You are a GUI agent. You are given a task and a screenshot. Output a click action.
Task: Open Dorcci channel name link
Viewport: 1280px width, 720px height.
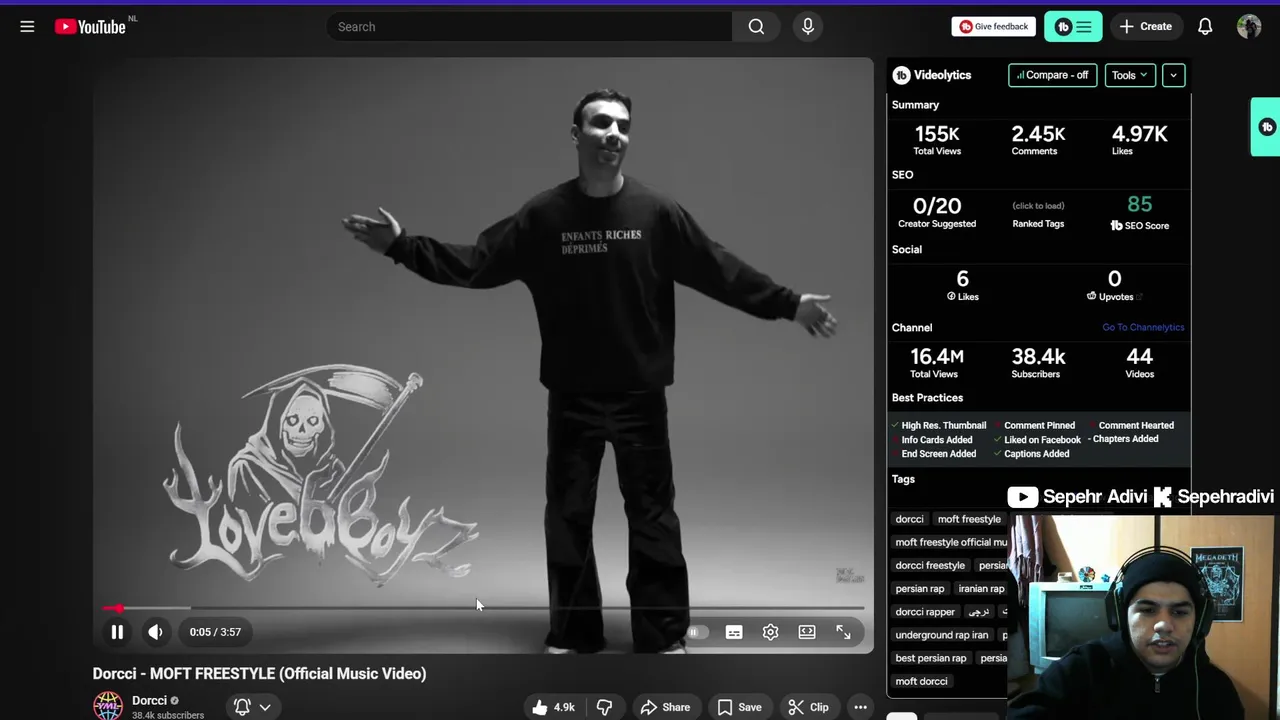coord(149,700)
